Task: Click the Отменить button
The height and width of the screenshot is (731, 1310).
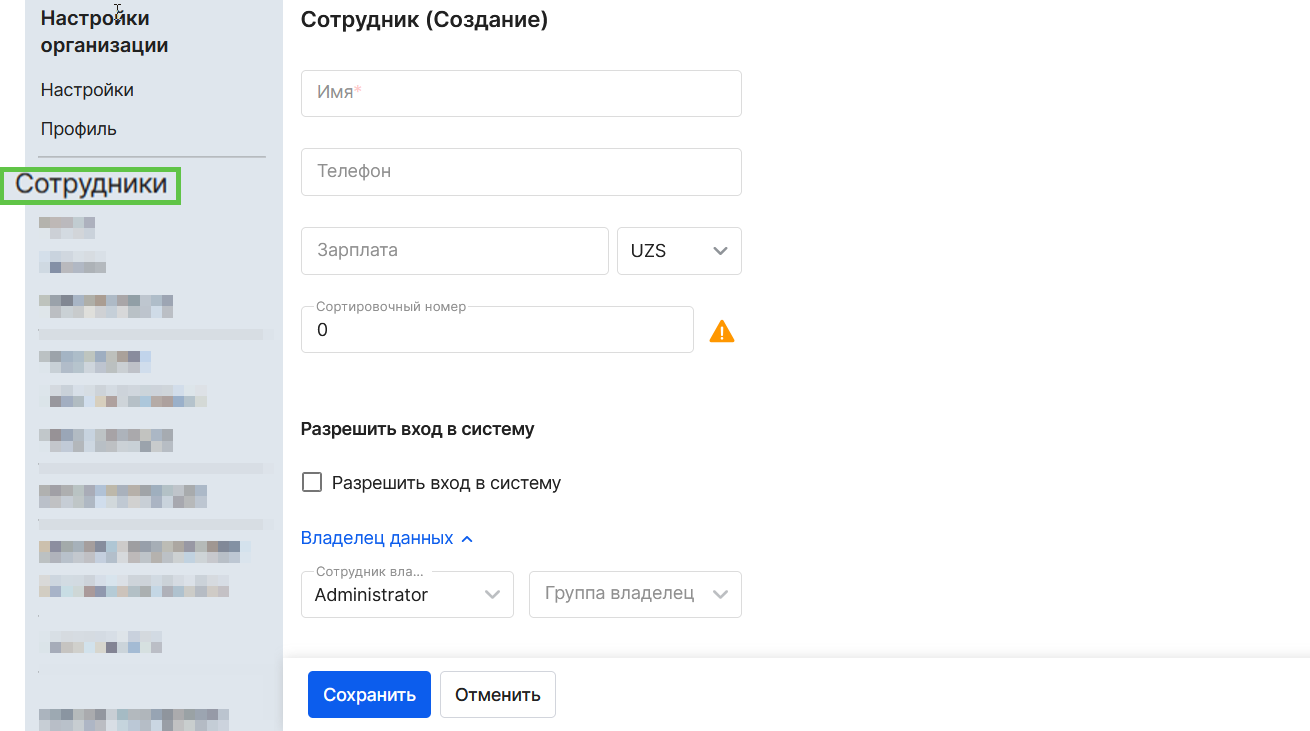Action: (498, 695)
